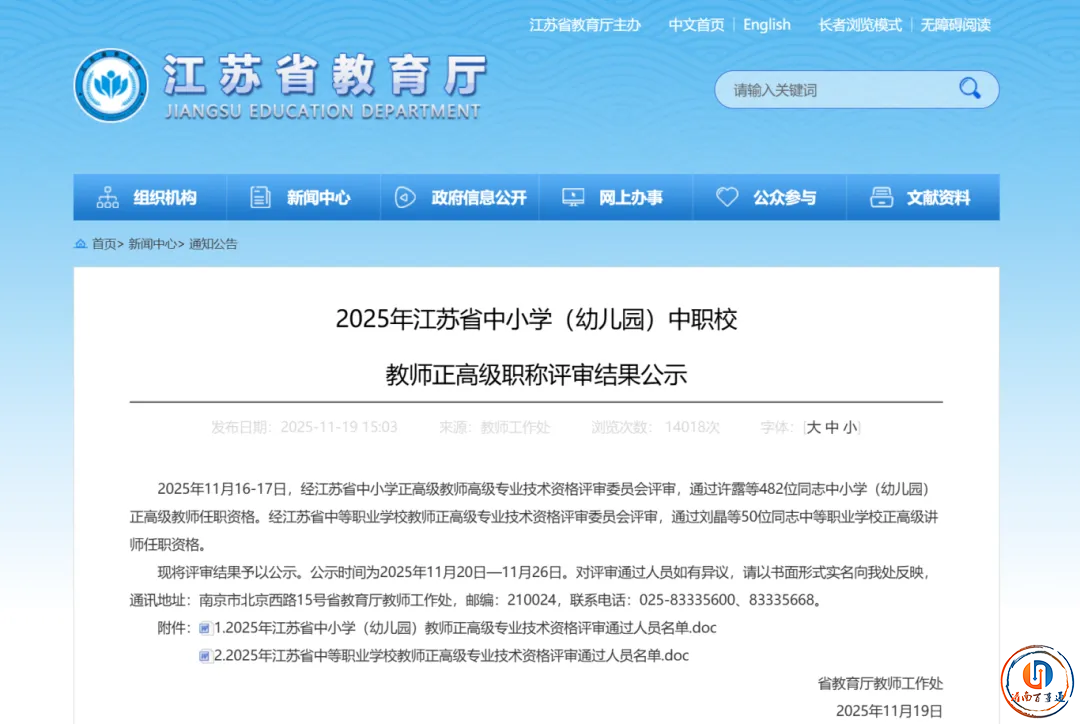Screen dimensions: 1080x724
Task: Click the 文献资料 printer icon
Action: [x=881, y=198]
